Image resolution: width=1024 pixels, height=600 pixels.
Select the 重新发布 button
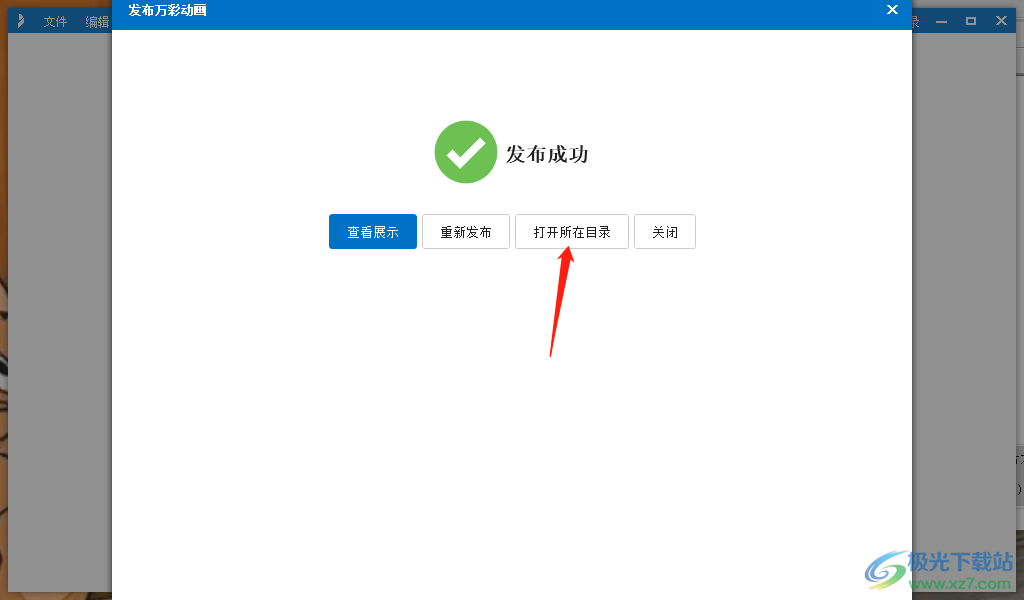pos(466,232)
